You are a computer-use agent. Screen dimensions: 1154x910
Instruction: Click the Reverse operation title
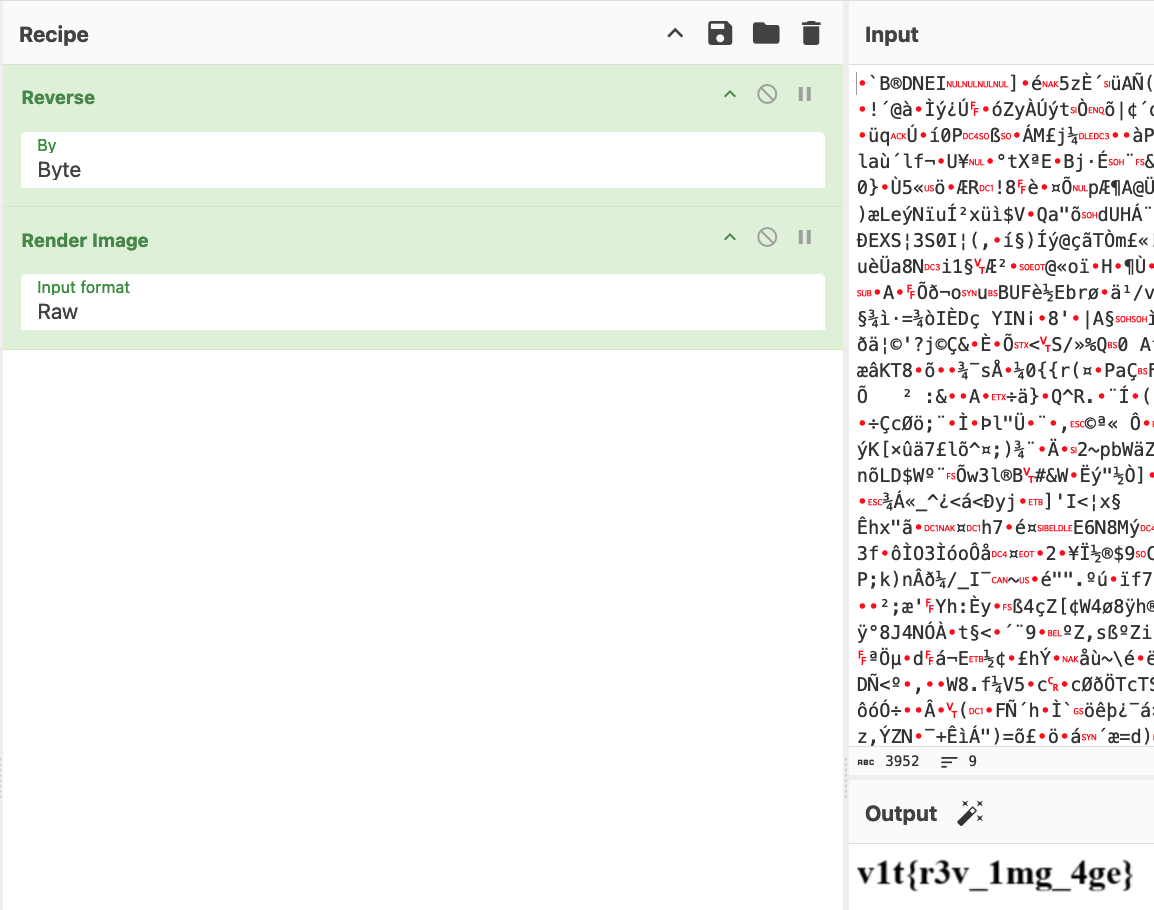point(58,98)
